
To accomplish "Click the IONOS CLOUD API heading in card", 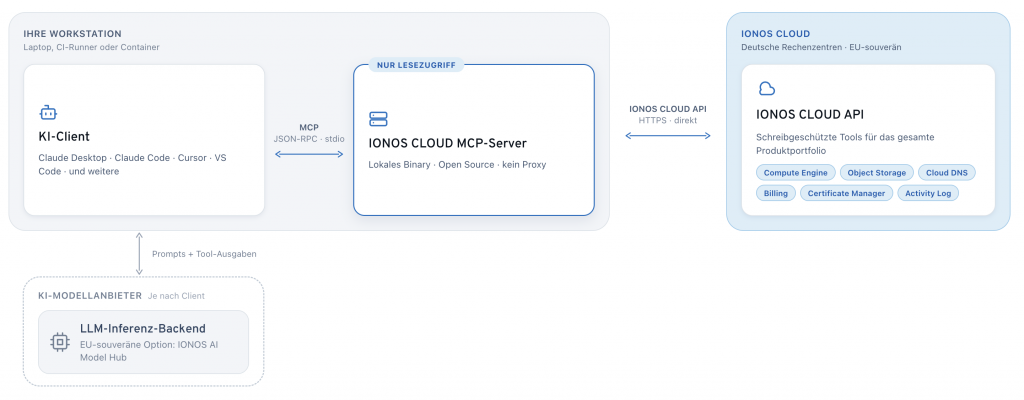I will (810, 115).
